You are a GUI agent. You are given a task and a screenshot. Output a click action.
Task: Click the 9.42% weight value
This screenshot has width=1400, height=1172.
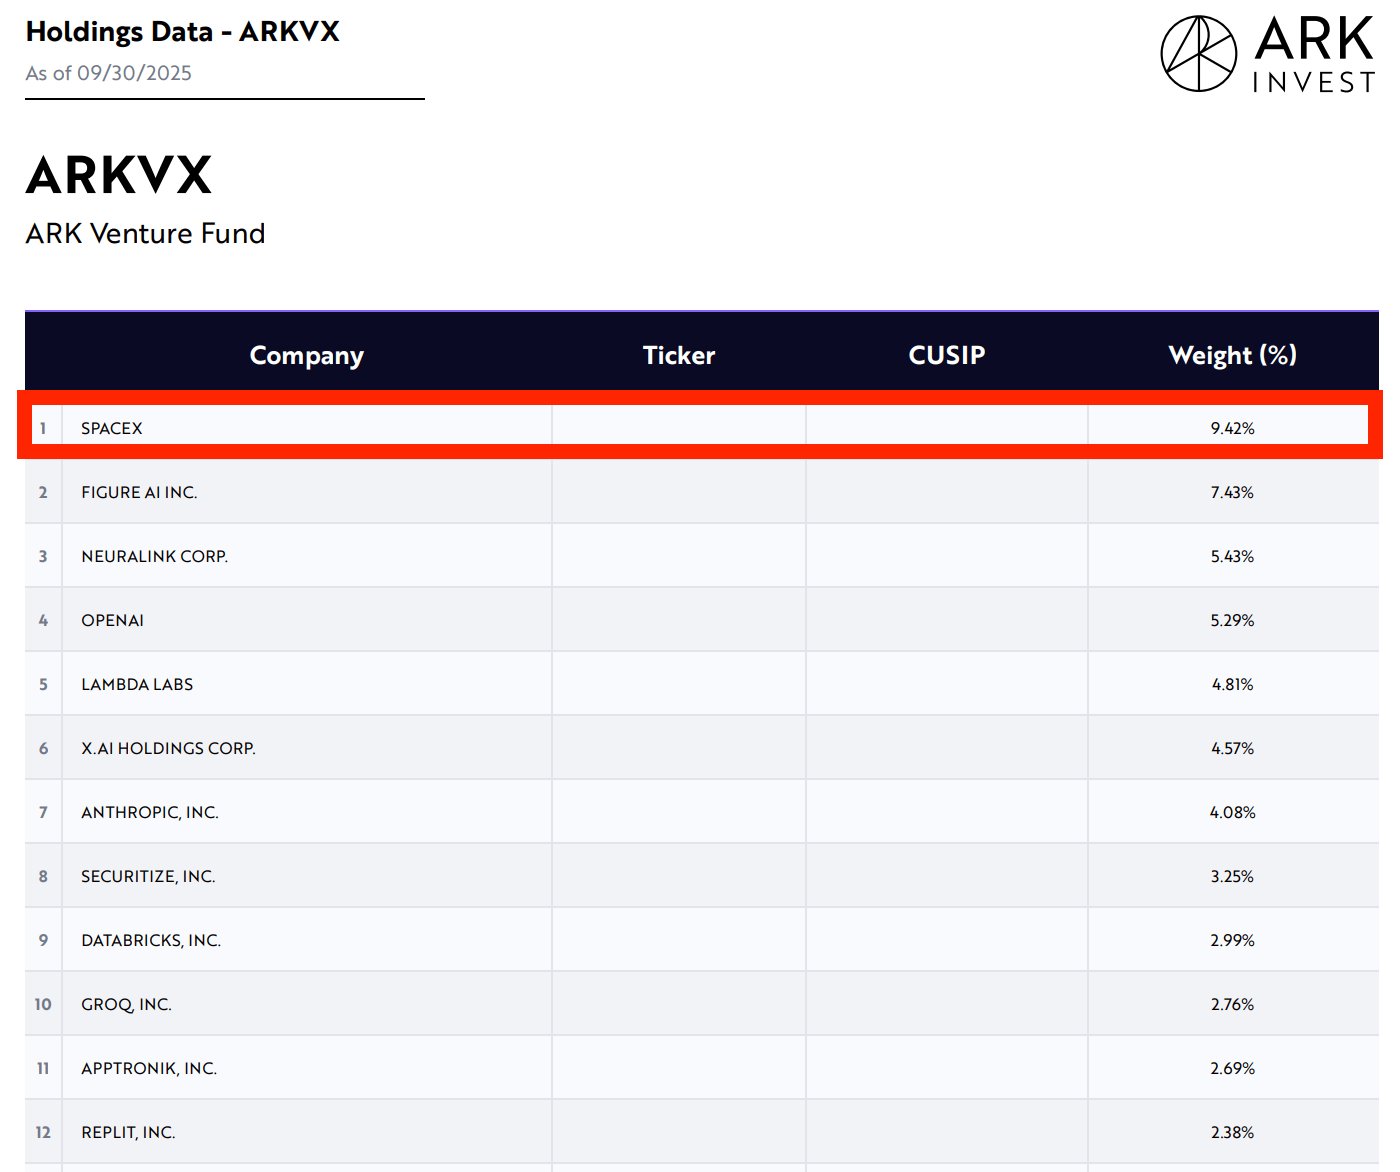tap(1232, 428)
